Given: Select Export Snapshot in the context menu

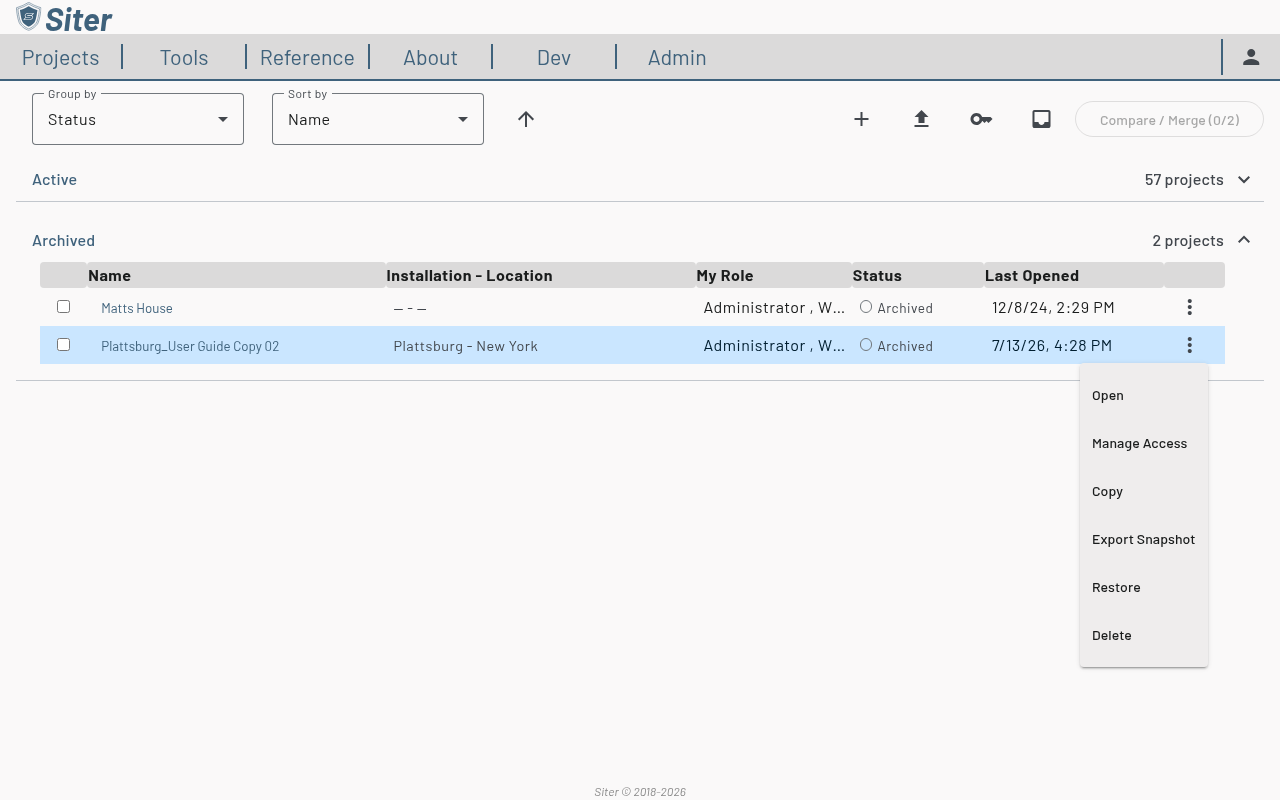Looking at the screenshot, I should point(1144,539).
